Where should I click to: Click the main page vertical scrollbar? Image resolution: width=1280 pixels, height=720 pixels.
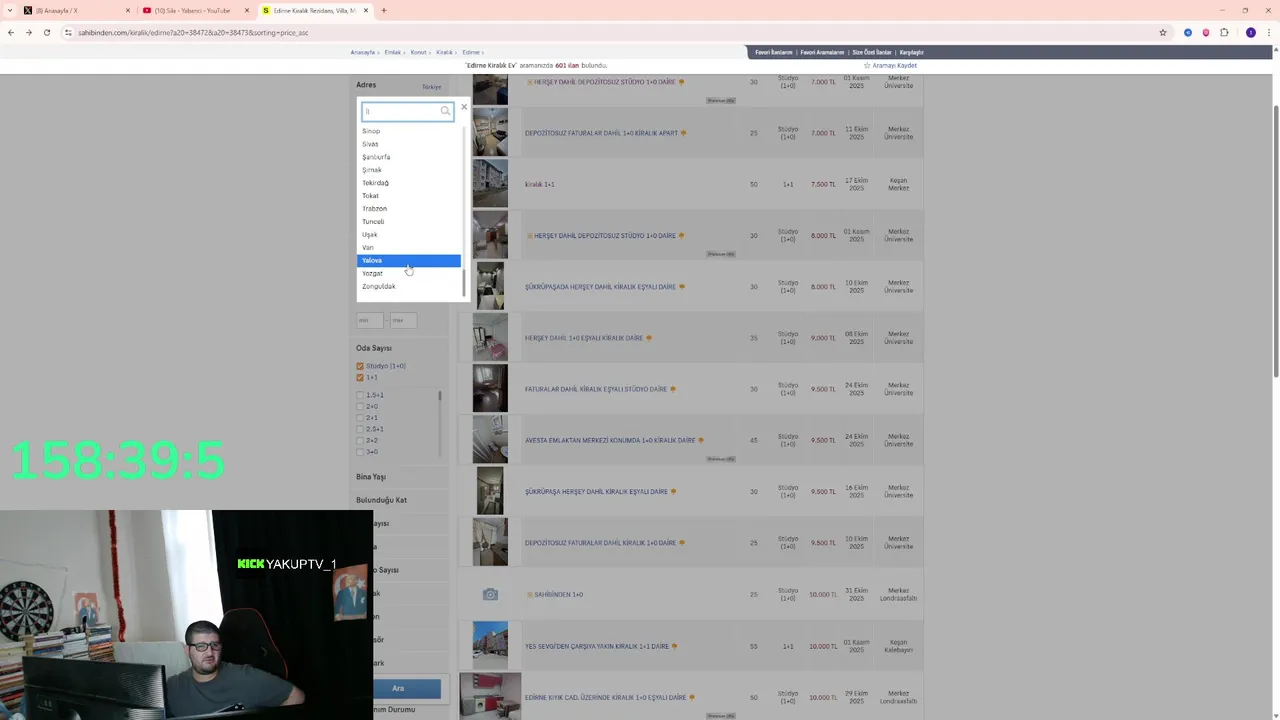click(x=1275, y=240)
